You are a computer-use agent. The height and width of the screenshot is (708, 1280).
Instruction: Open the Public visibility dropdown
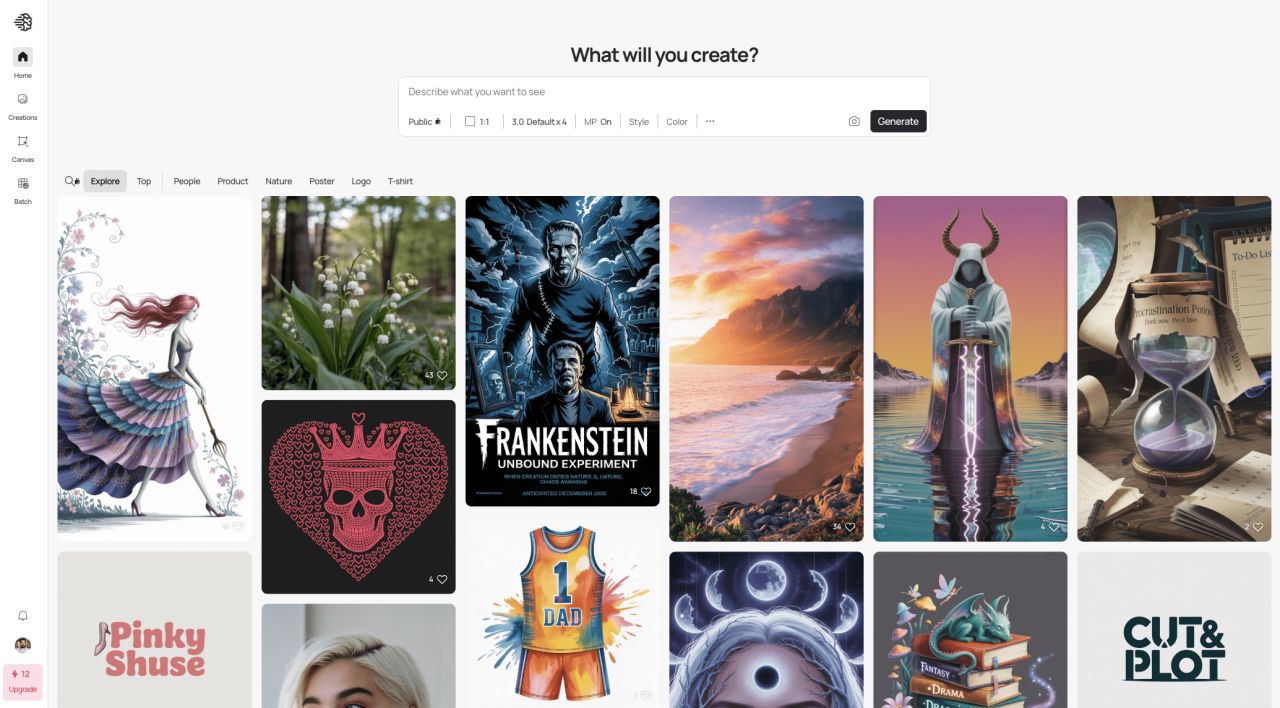coord(424,122)
